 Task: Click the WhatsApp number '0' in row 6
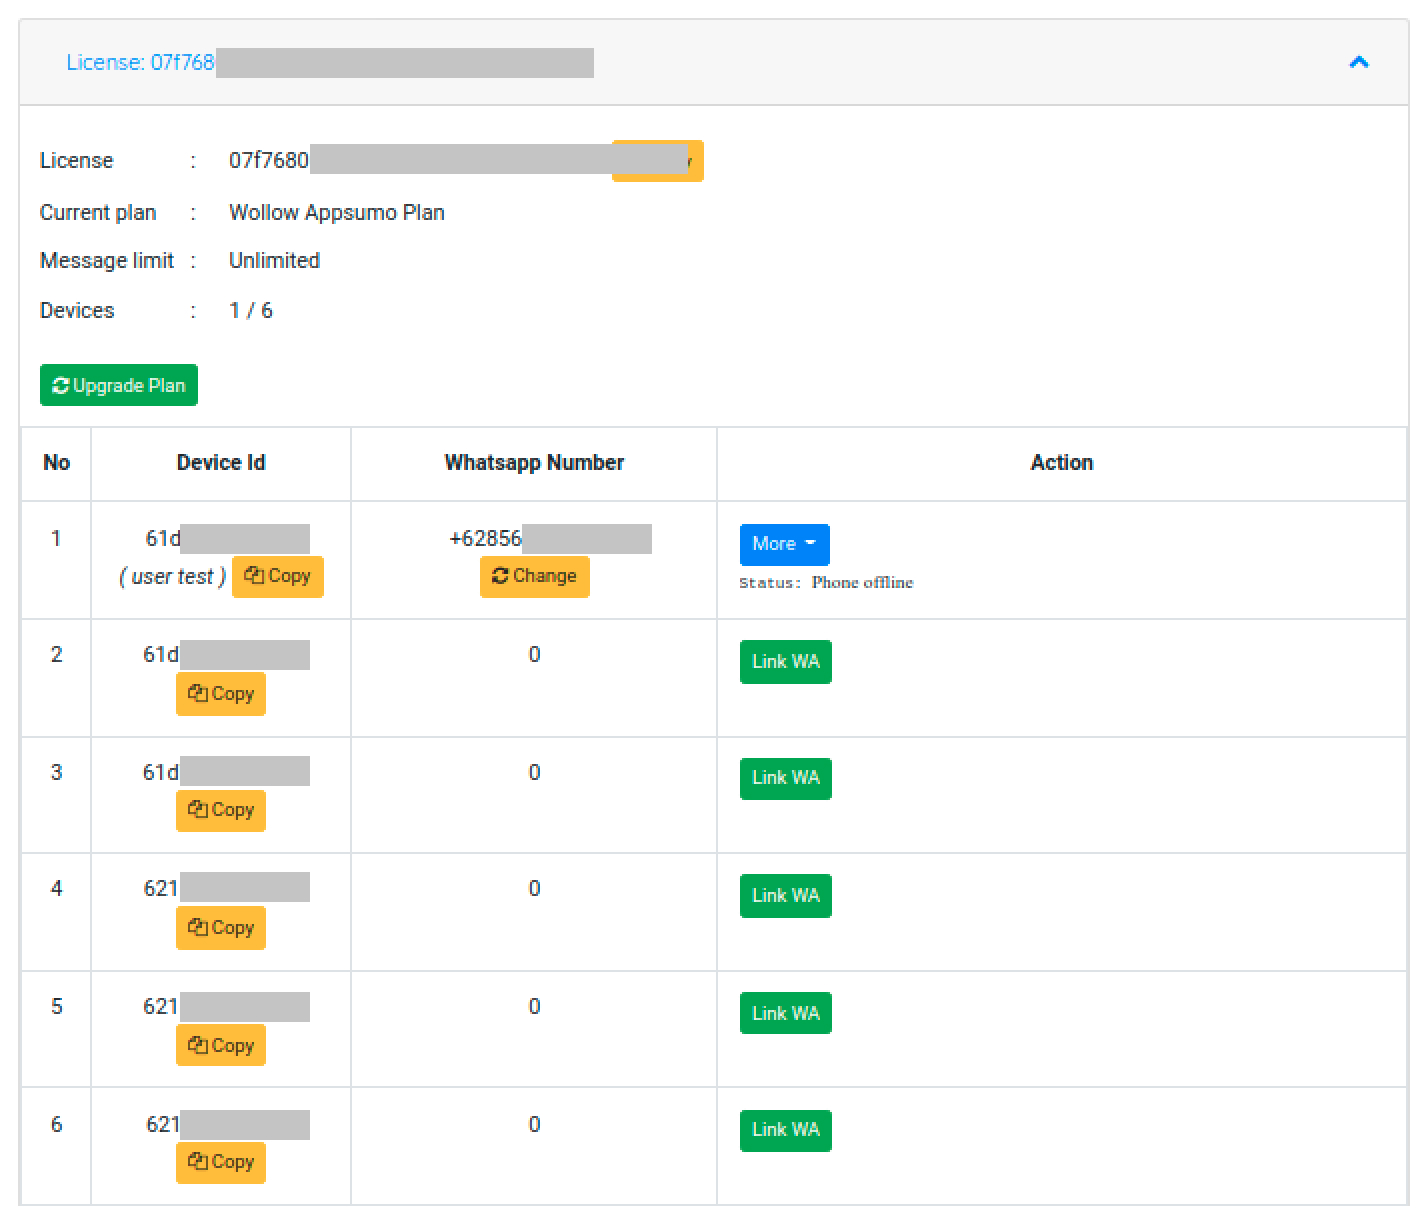(x=534, y=1124)
